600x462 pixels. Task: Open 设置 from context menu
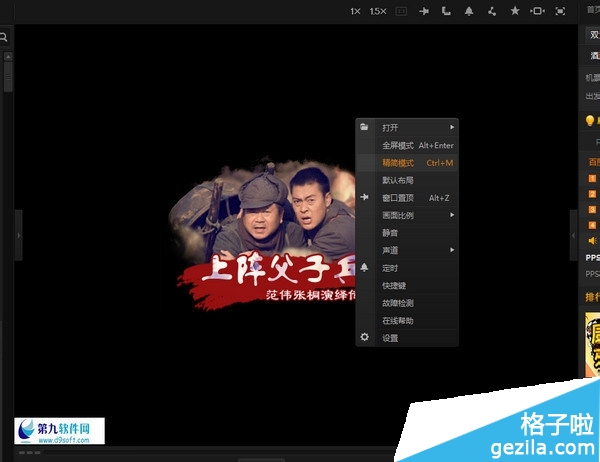(x=407, y=338)
